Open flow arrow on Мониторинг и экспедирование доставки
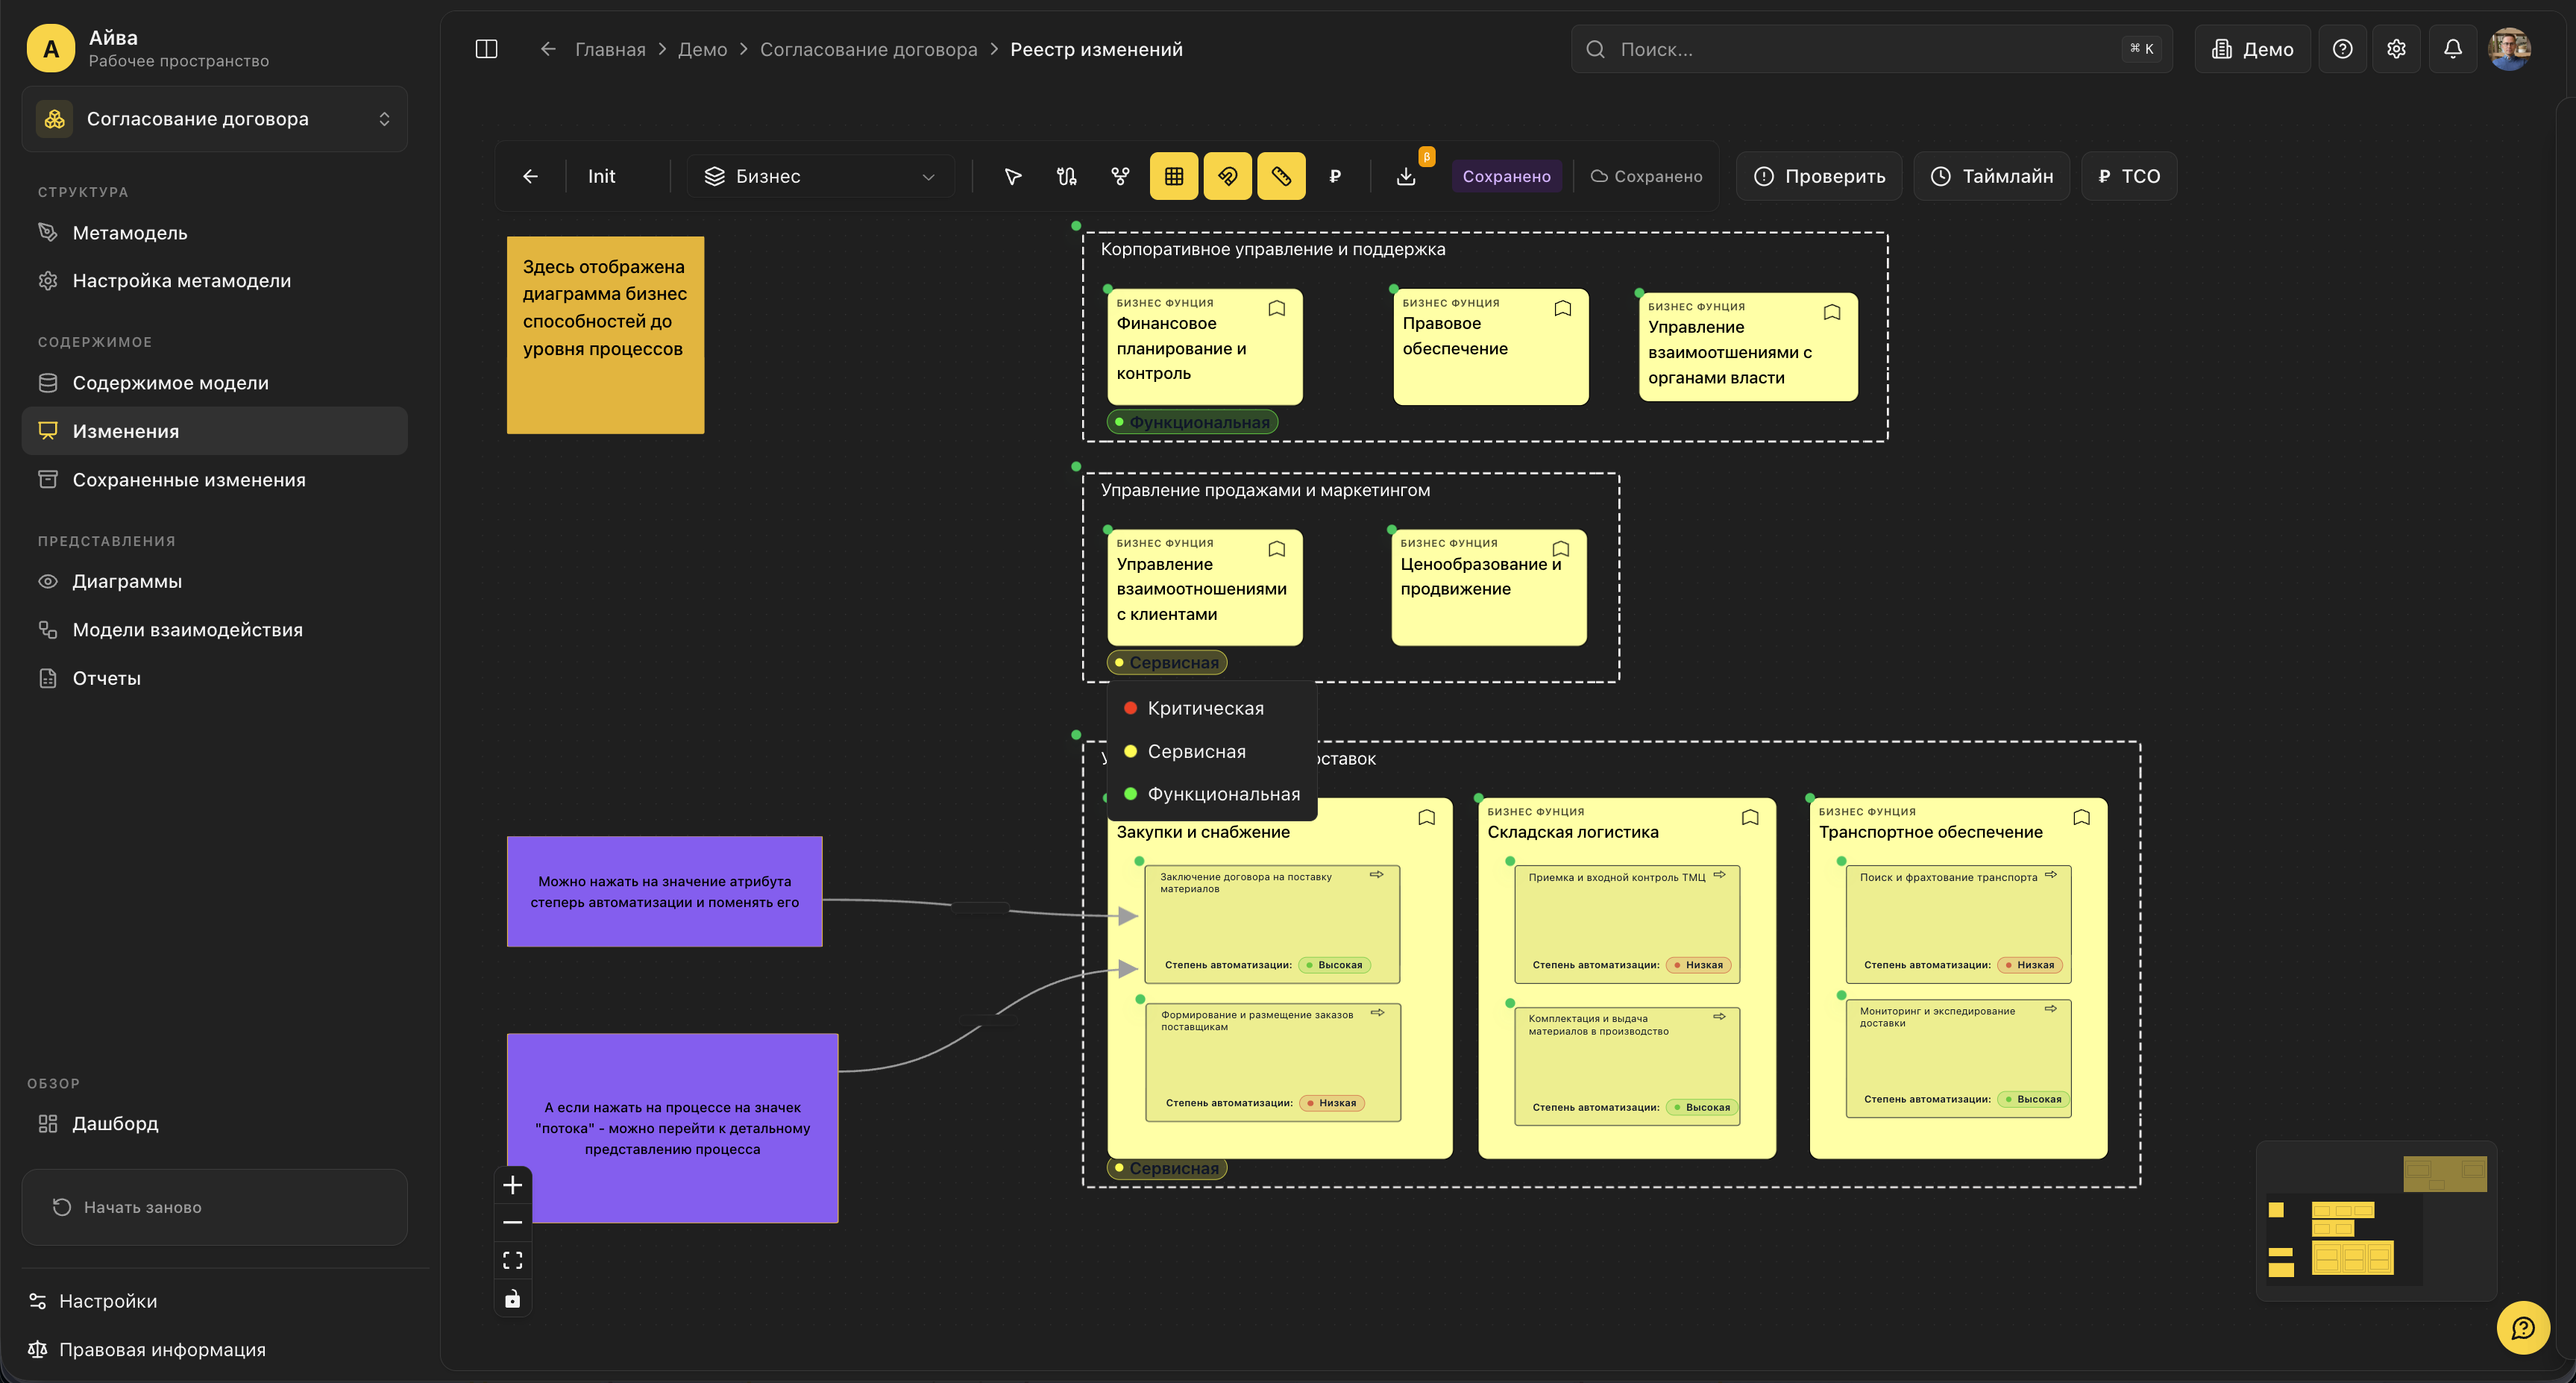Viewport: 2576px width, 1383px height. pos(2051,1009)
